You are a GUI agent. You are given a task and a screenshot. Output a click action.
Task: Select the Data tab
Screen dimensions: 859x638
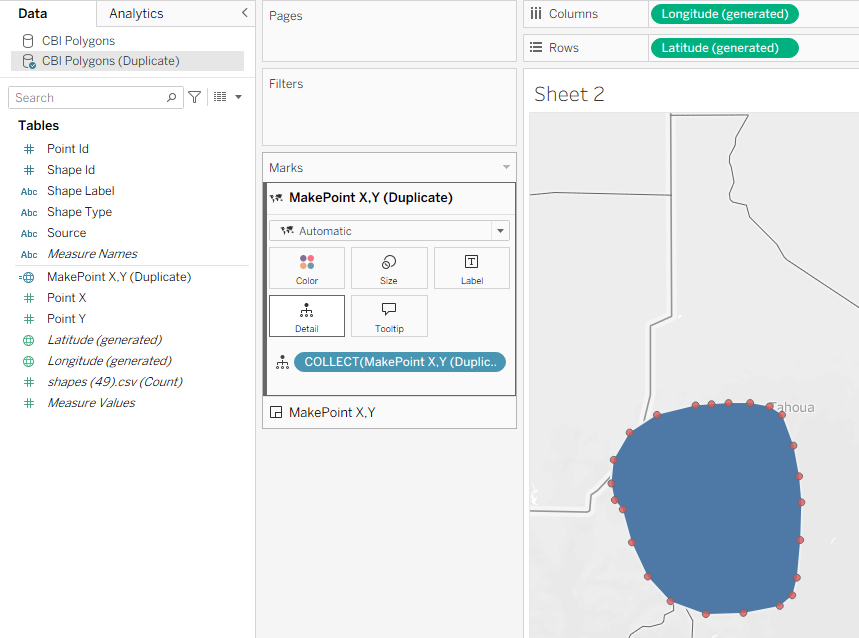[33, 13]
